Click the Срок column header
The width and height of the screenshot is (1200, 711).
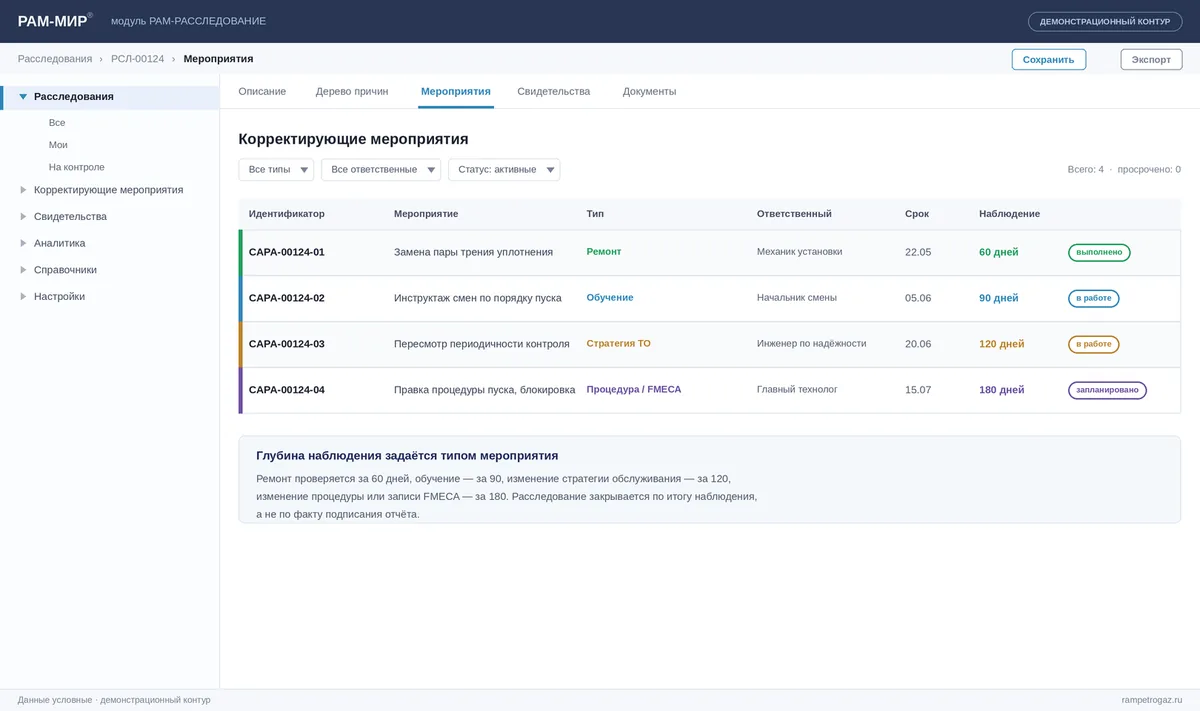(917, 214)
